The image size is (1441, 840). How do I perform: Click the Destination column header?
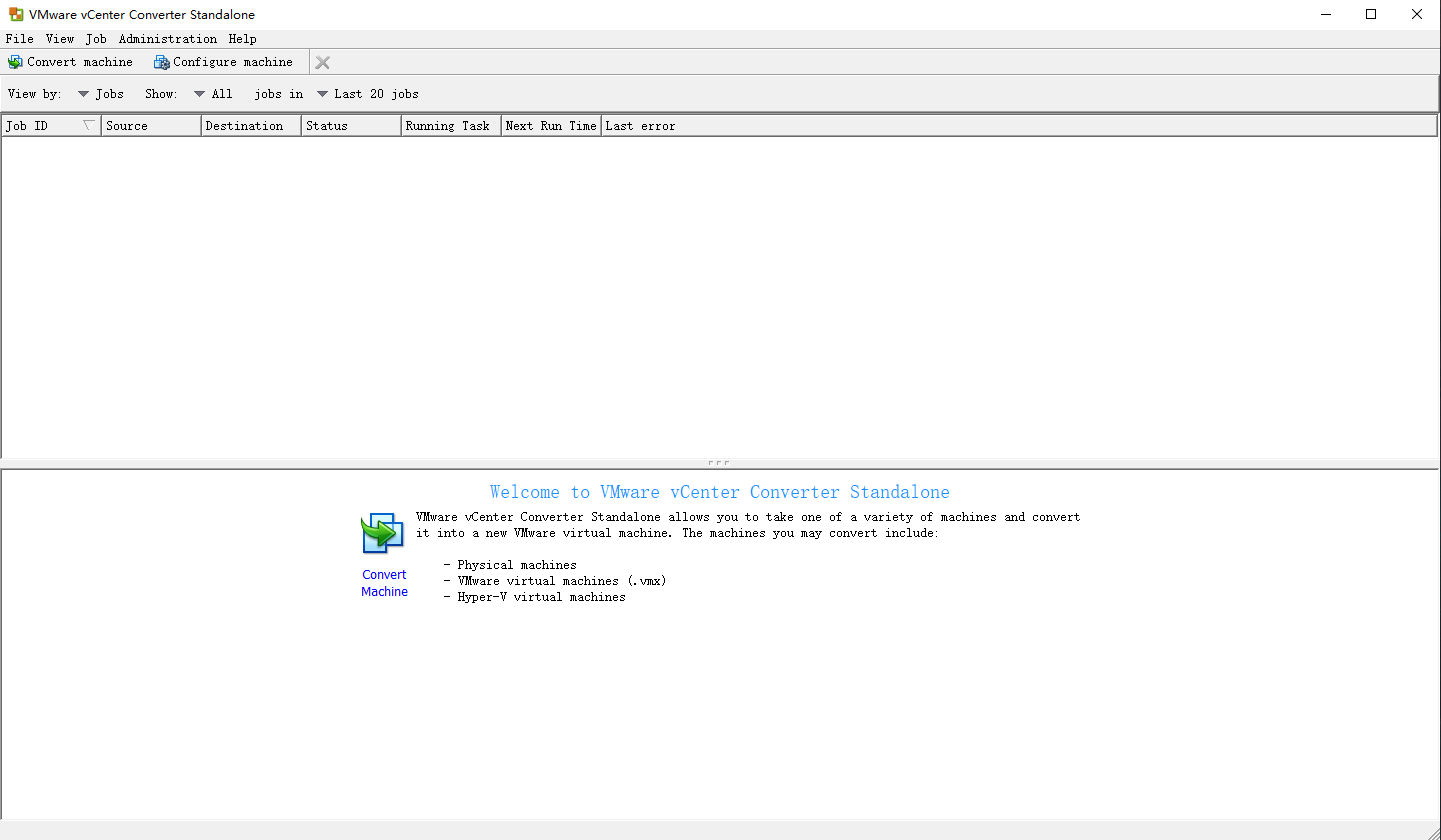251,126
